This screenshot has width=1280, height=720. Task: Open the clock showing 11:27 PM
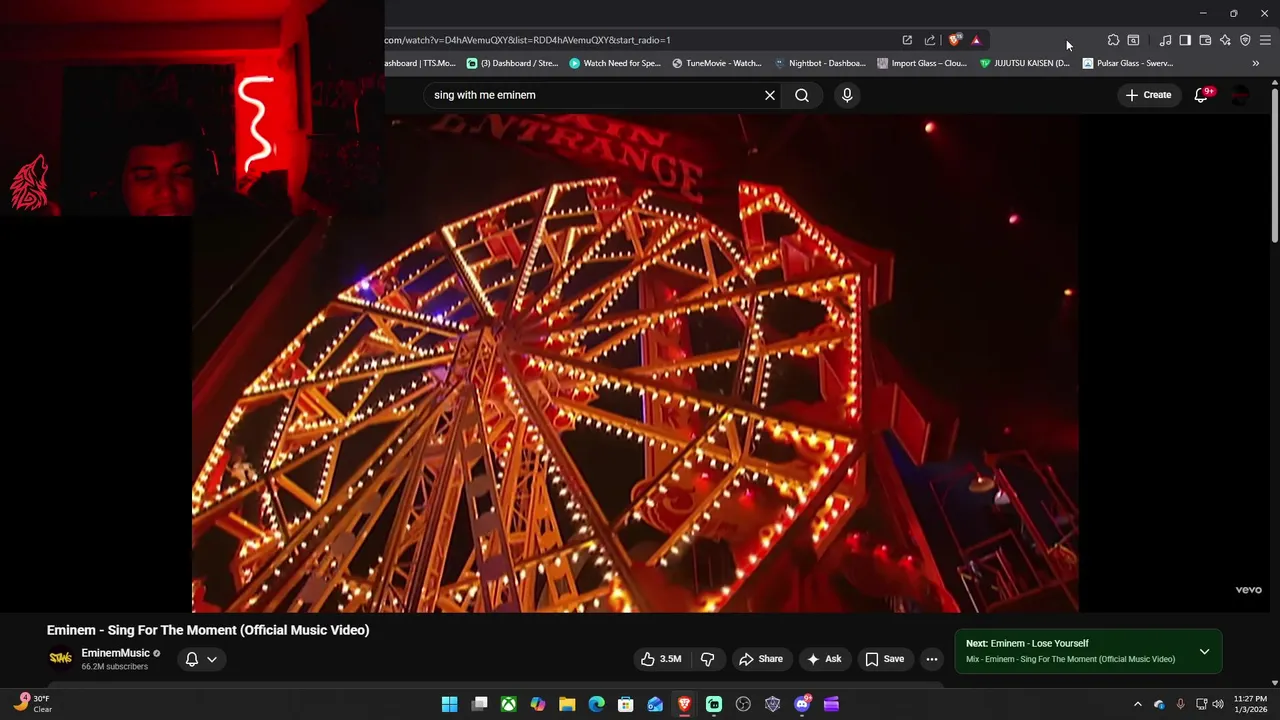click(x=1250, y=704)
